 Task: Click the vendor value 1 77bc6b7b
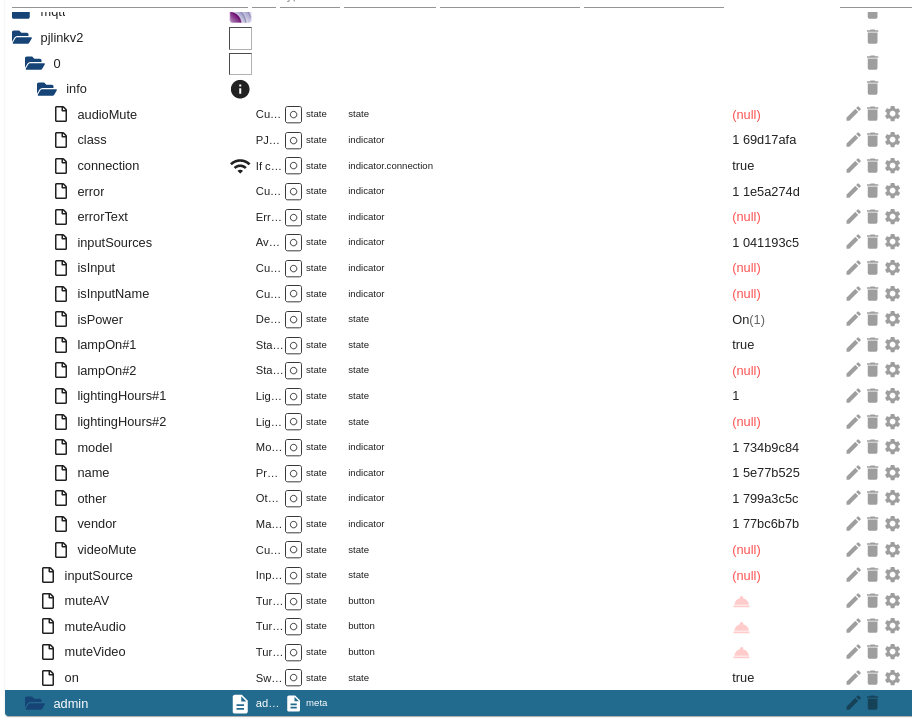[765, 524]
